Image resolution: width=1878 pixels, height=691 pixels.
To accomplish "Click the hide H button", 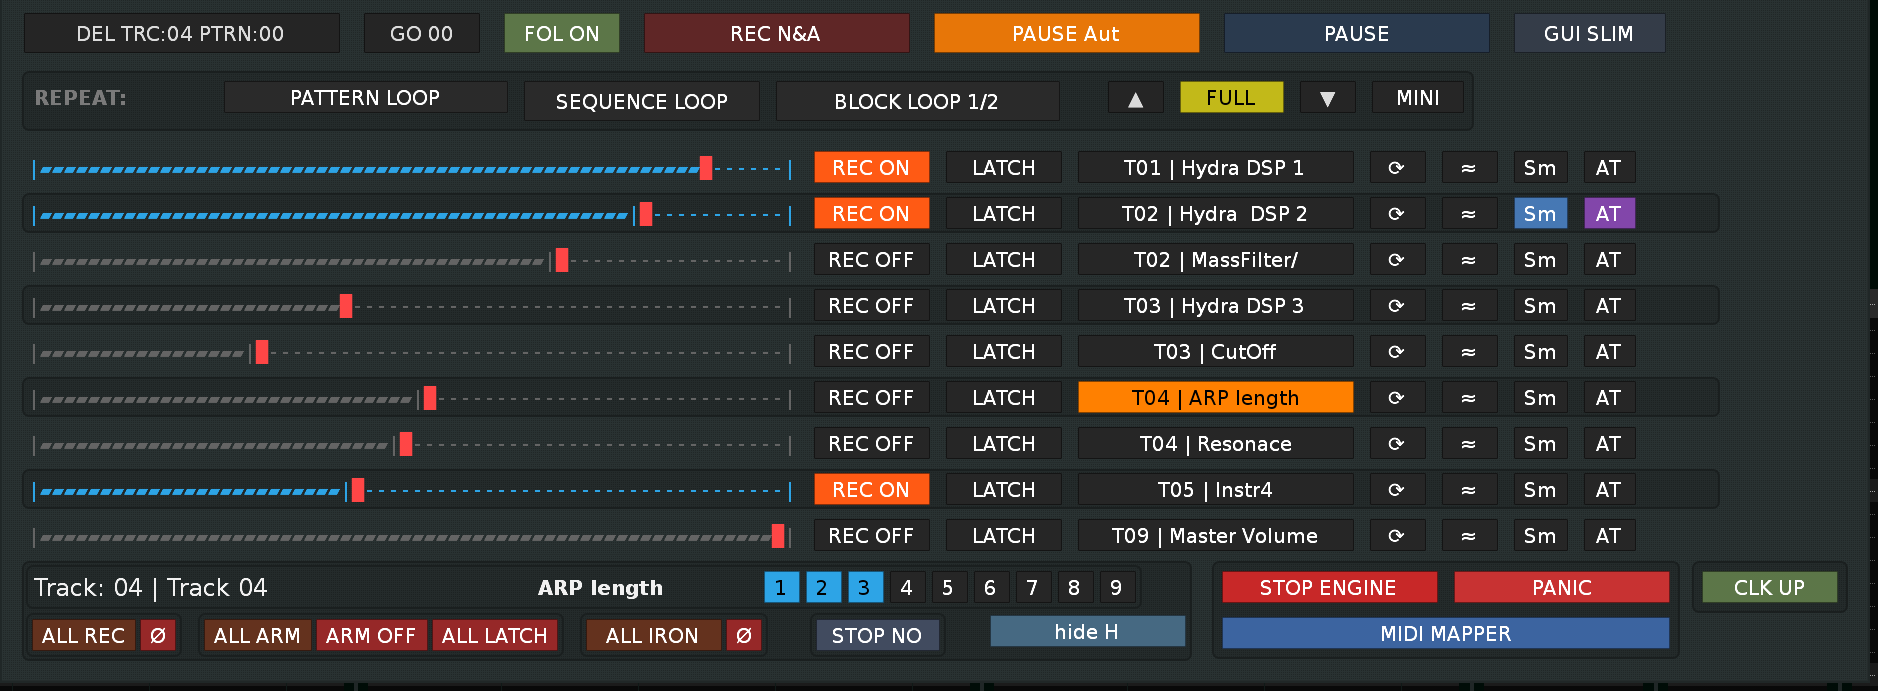I will coord(1088,632).
